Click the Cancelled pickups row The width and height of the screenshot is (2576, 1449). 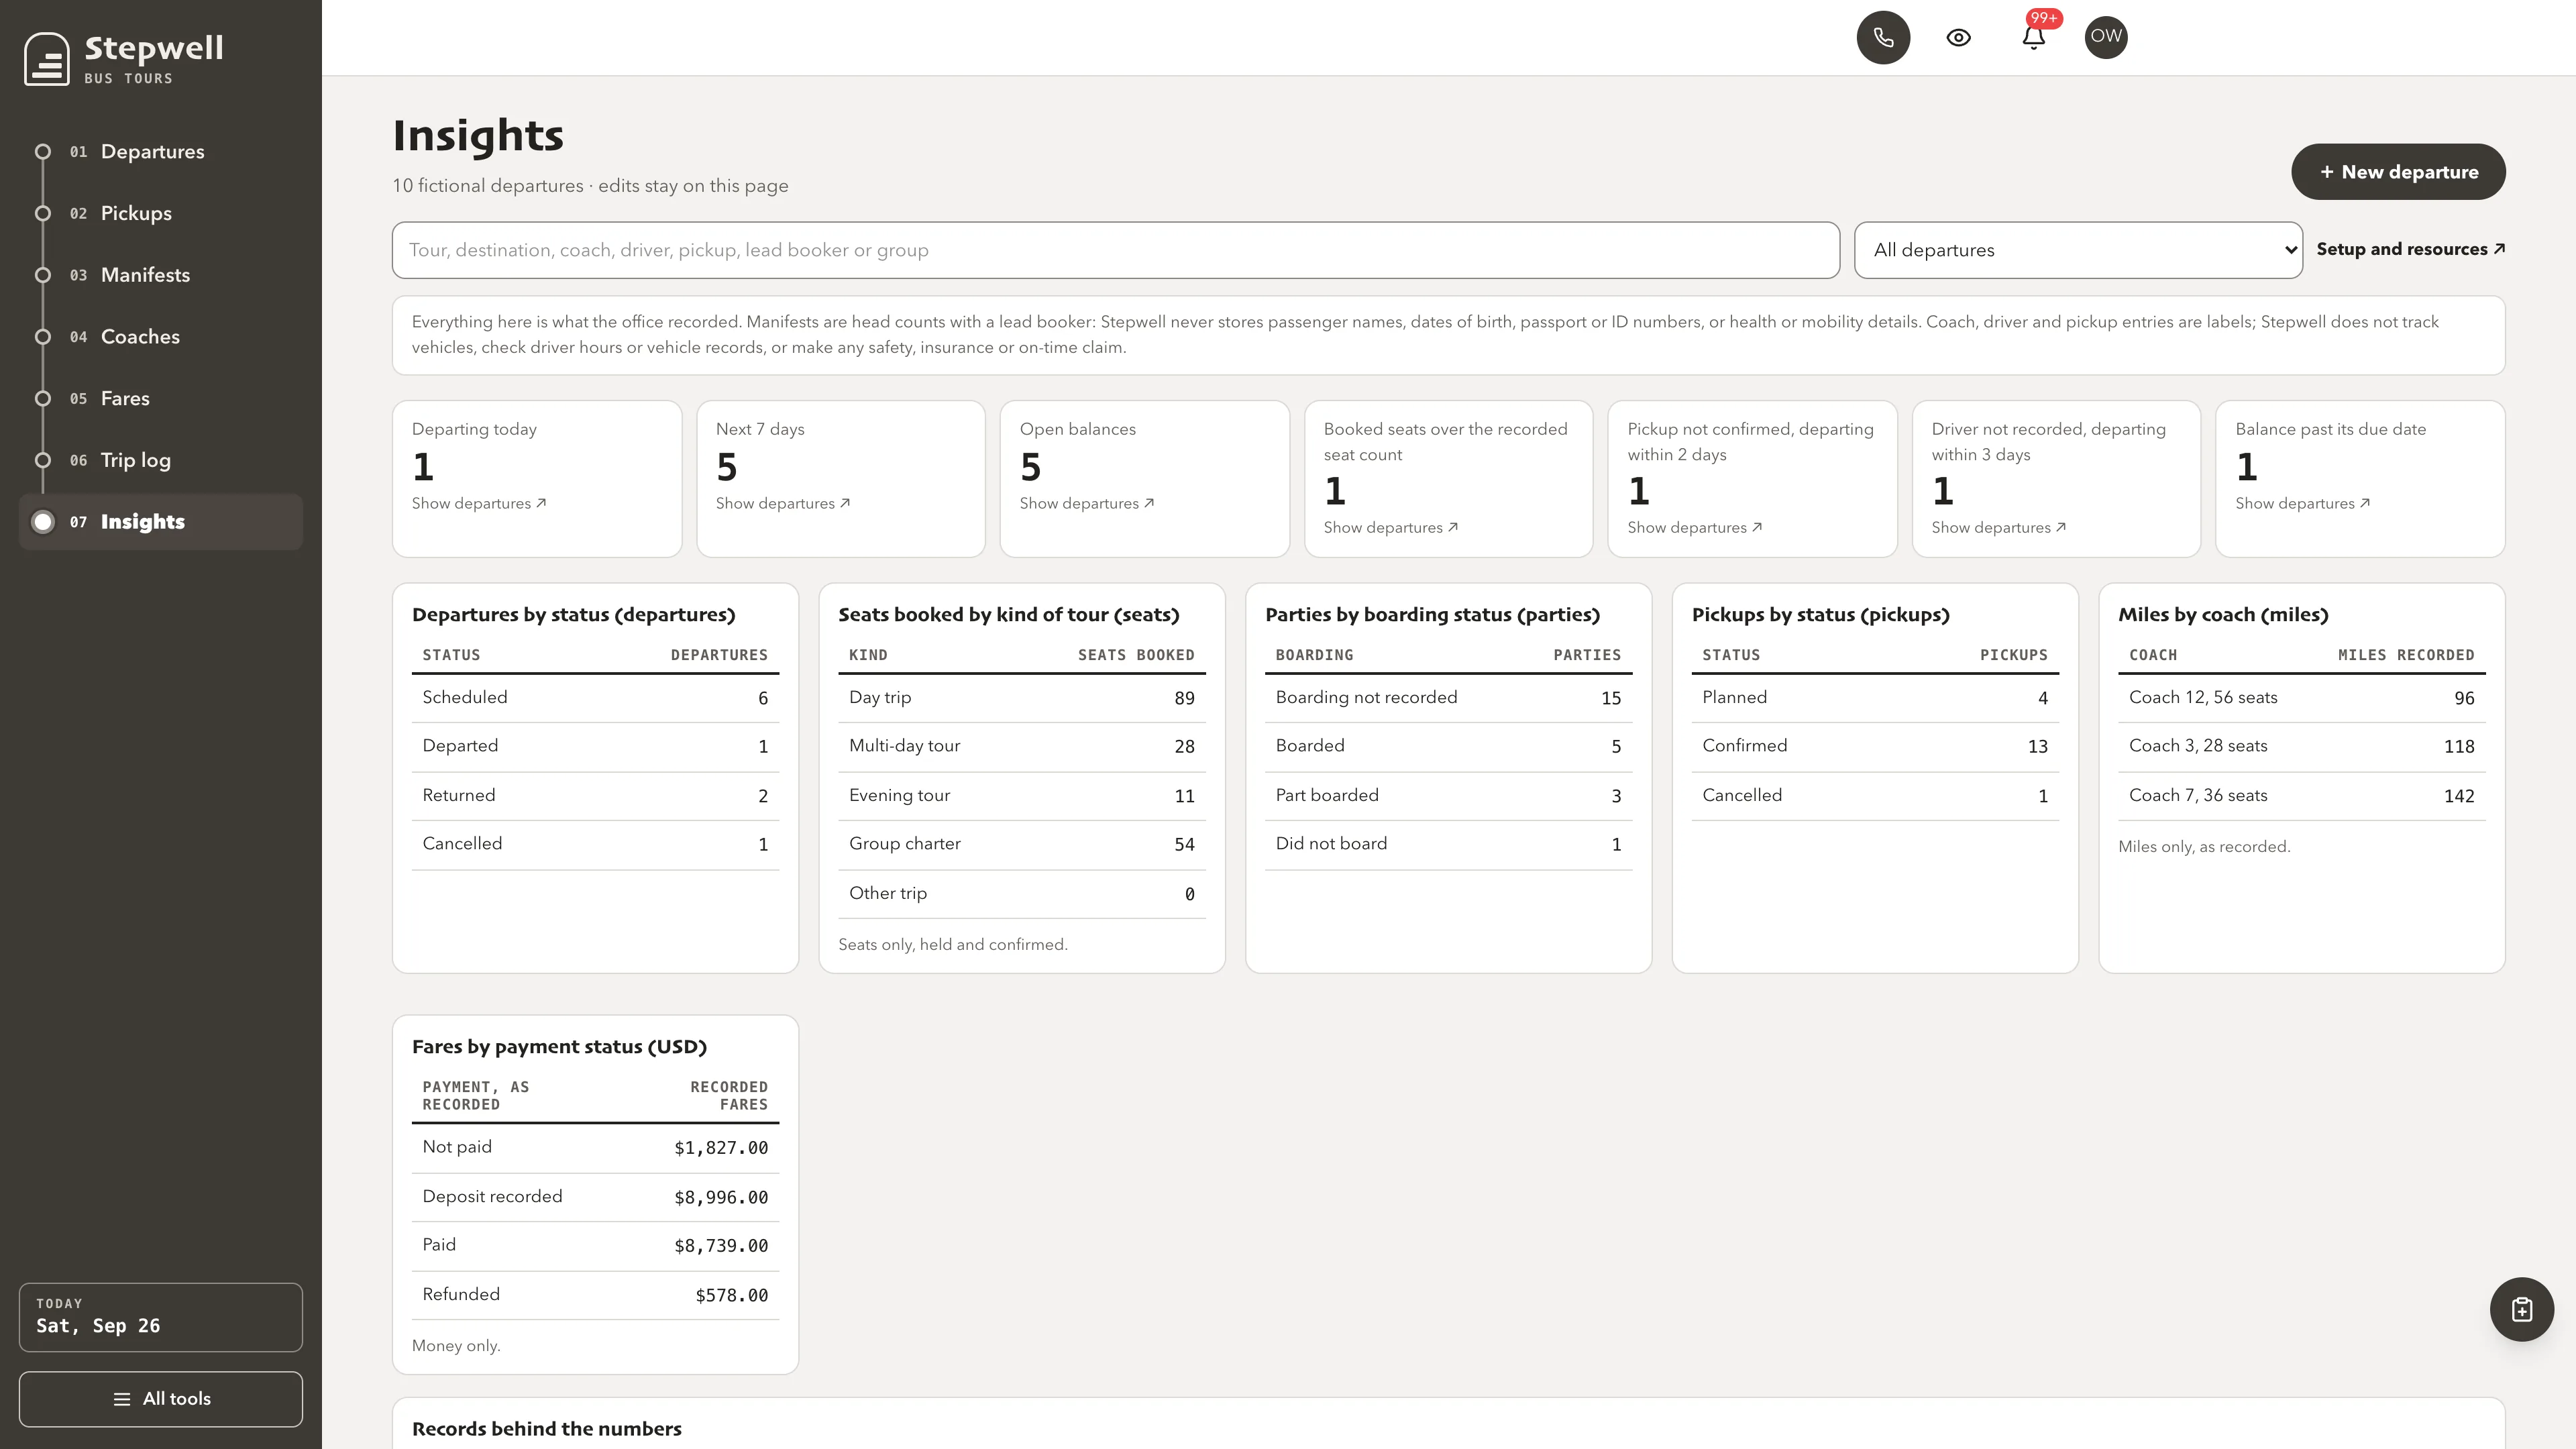[1875, 796]
